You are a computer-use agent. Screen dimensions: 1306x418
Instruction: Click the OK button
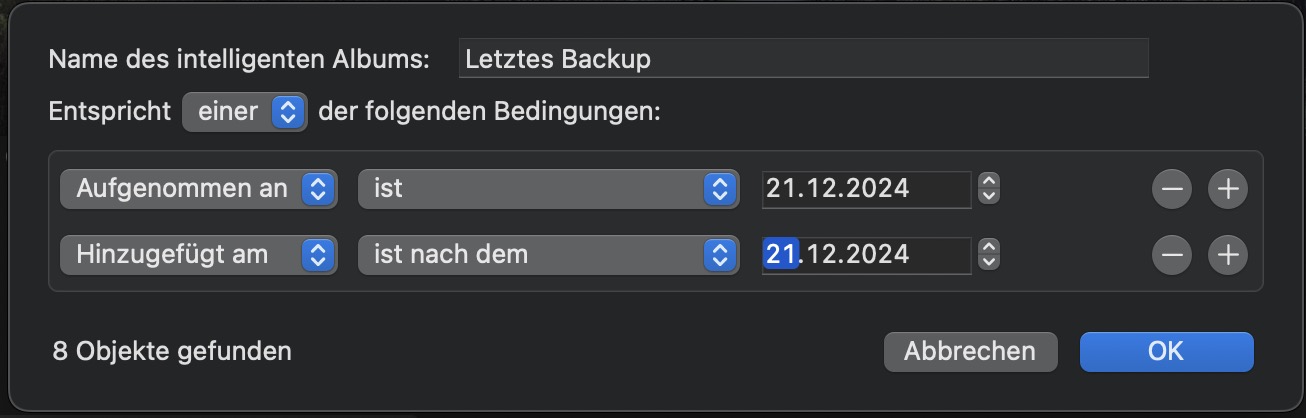click(1166, 351)
